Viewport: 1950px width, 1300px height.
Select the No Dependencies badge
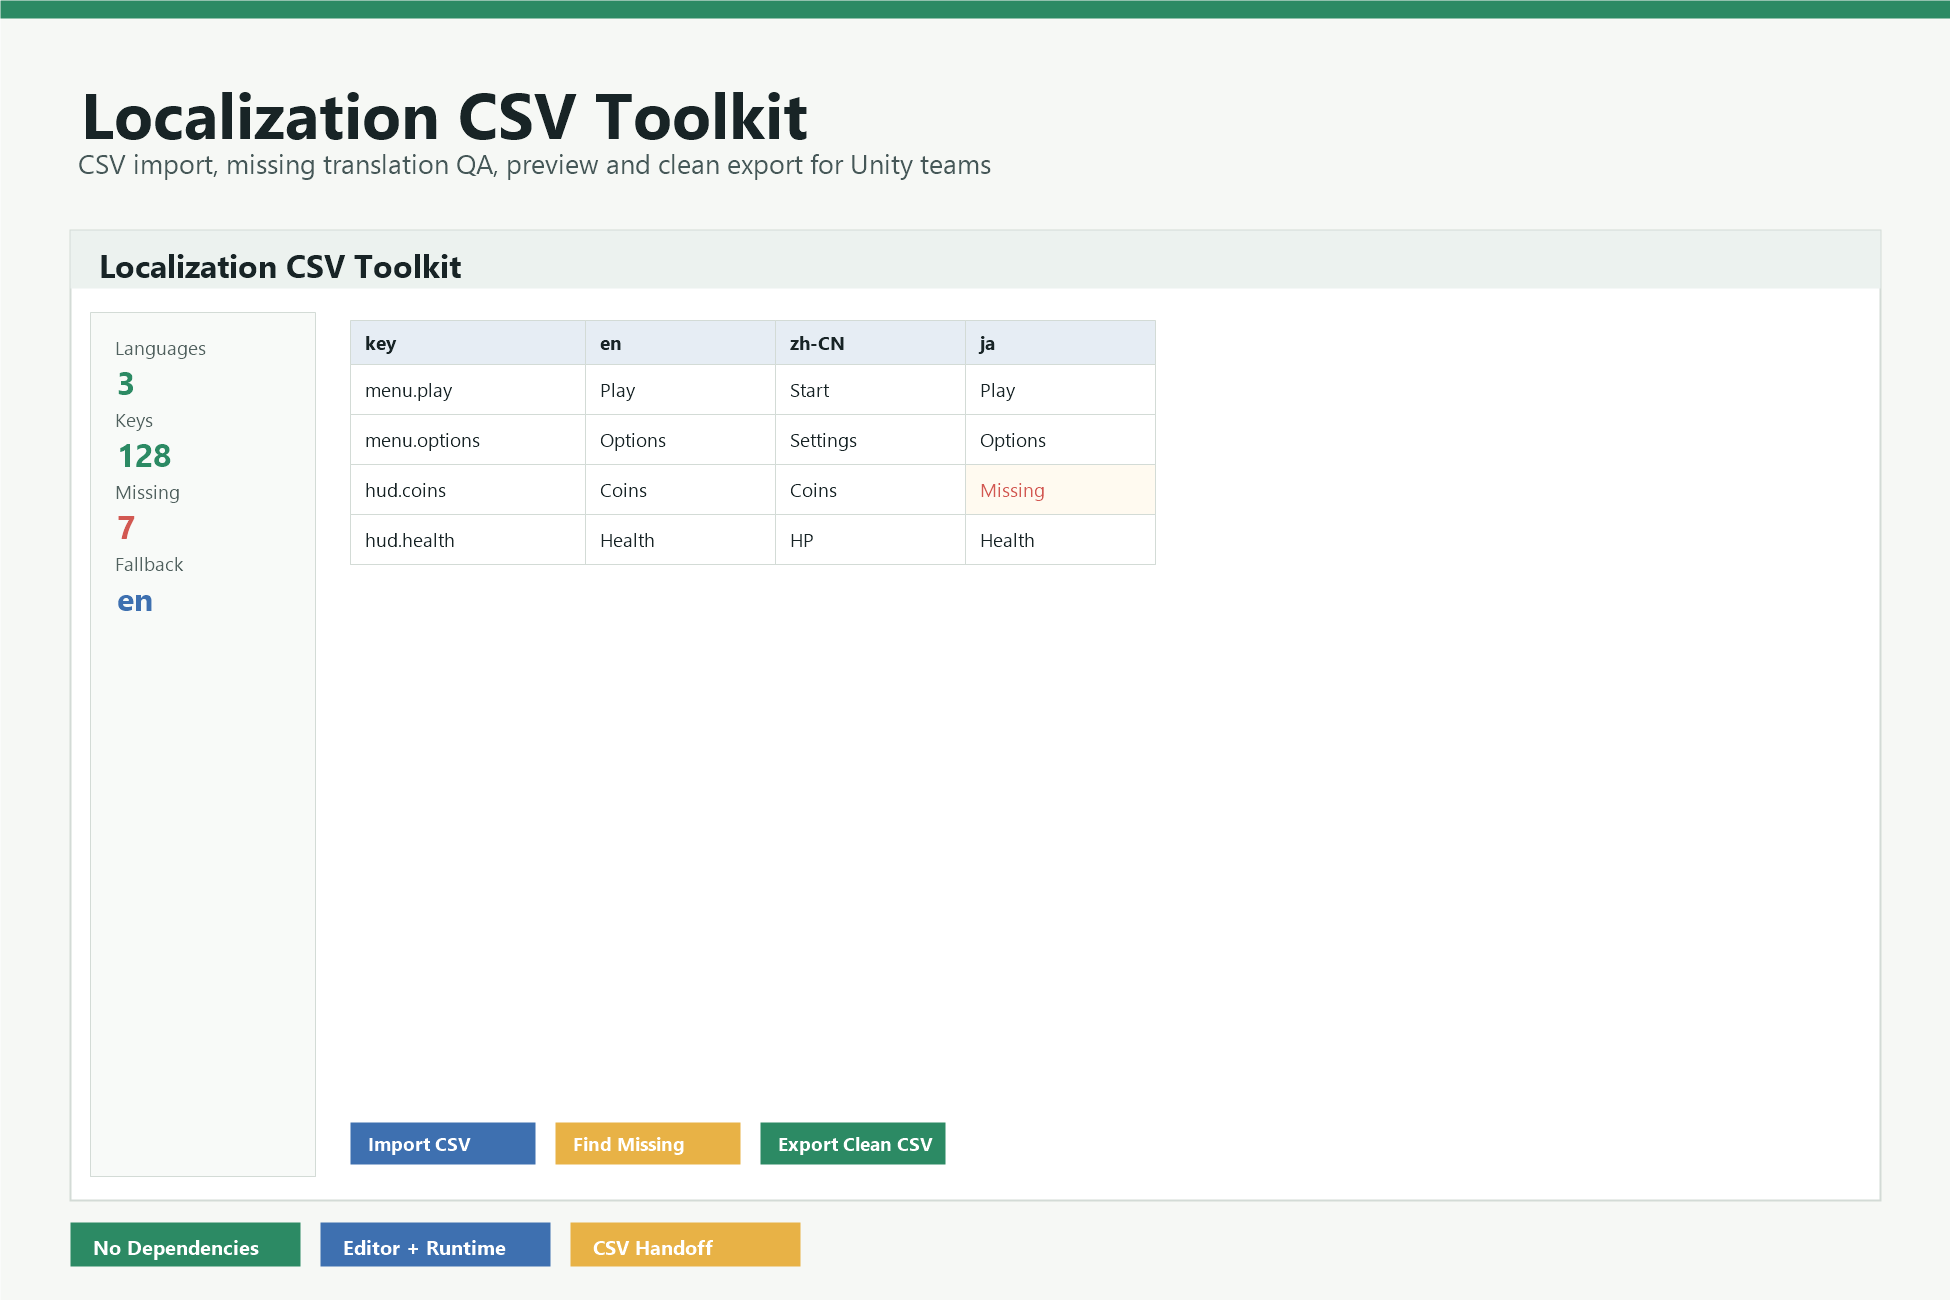185,1244
